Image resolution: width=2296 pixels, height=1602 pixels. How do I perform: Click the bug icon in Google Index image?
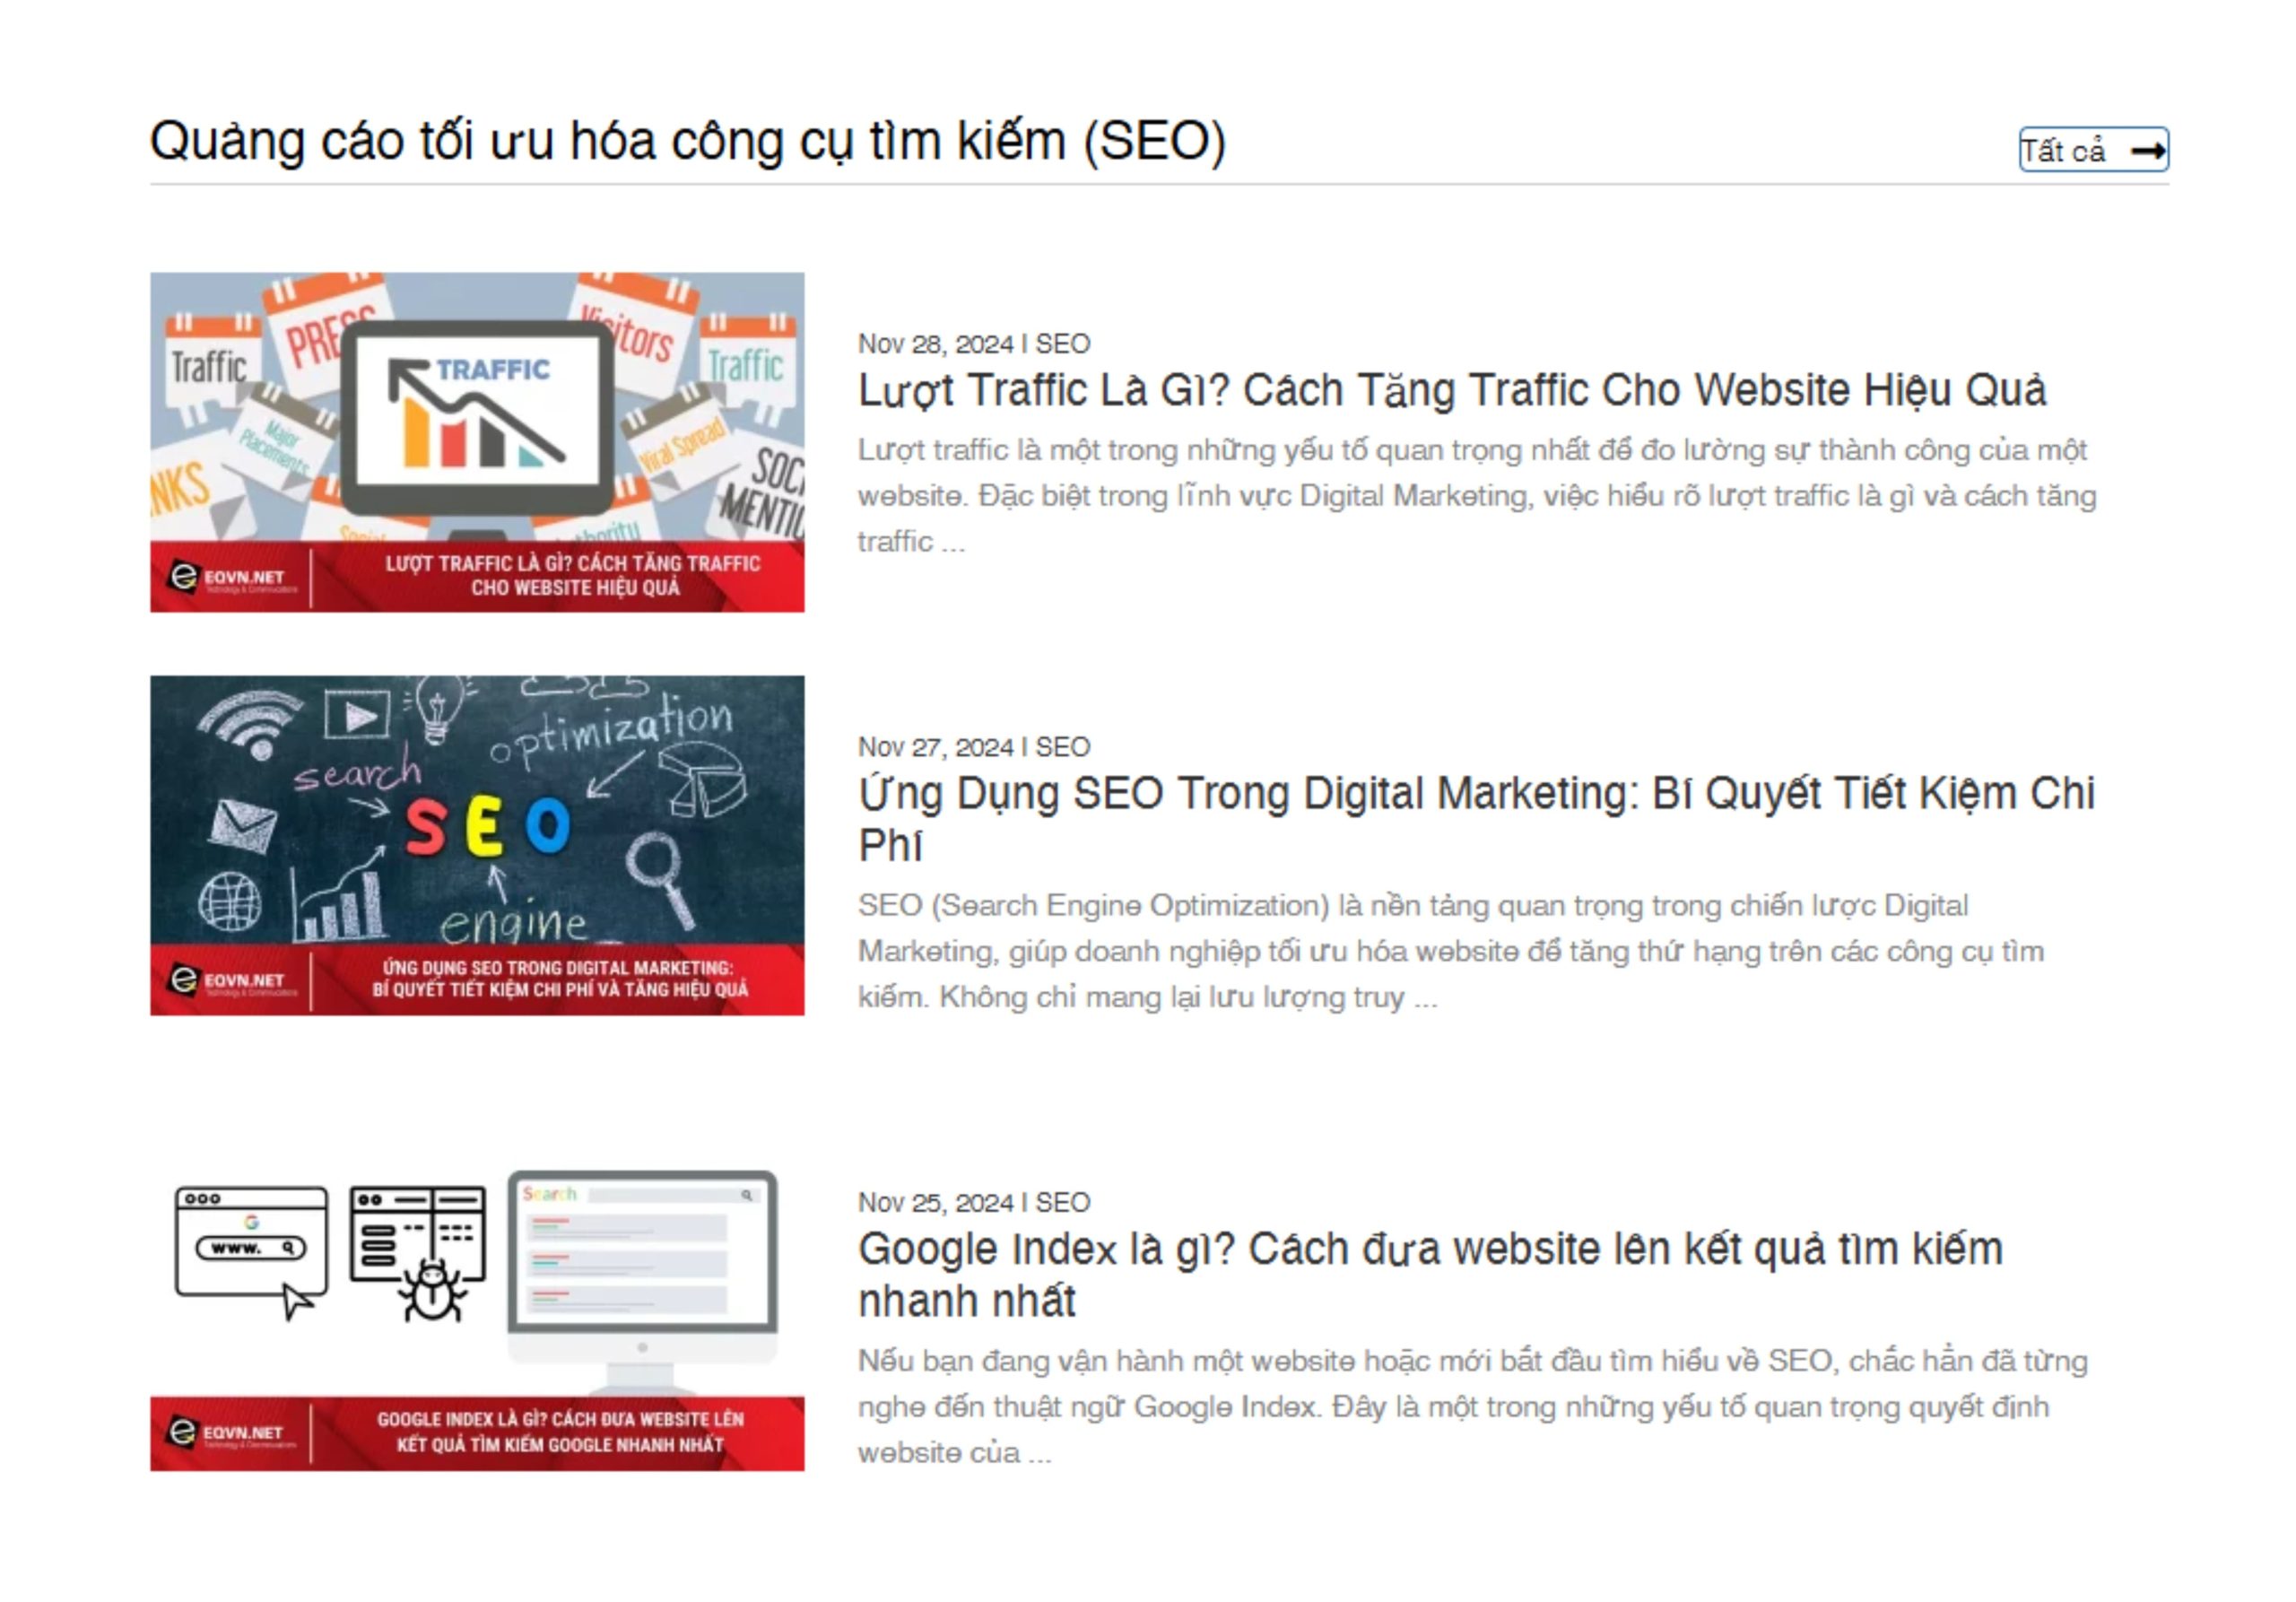[432, 1291]
